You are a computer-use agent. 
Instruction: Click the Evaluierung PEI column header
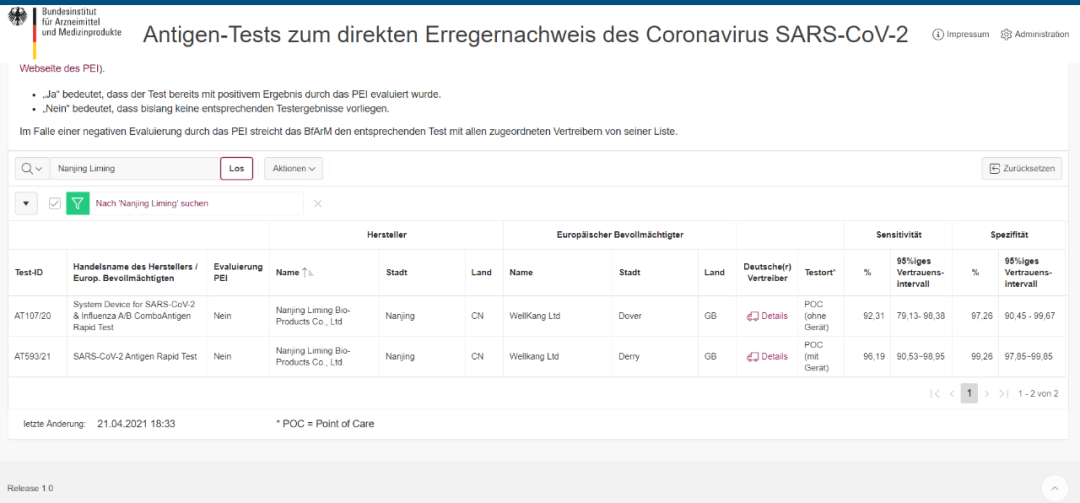pyautogui.click(x=239, y=272)
